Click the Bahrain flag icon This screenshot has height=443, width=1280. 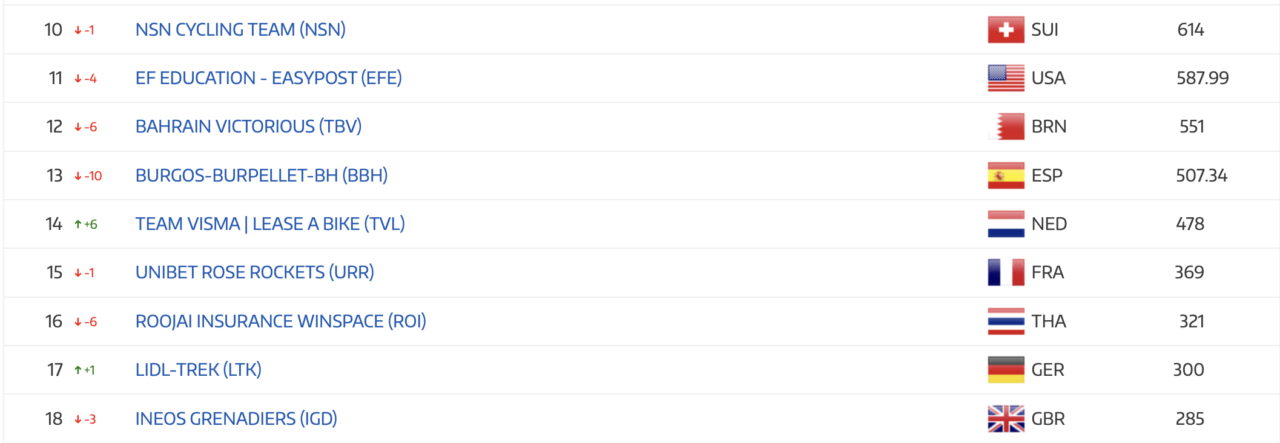(1005, 127)
